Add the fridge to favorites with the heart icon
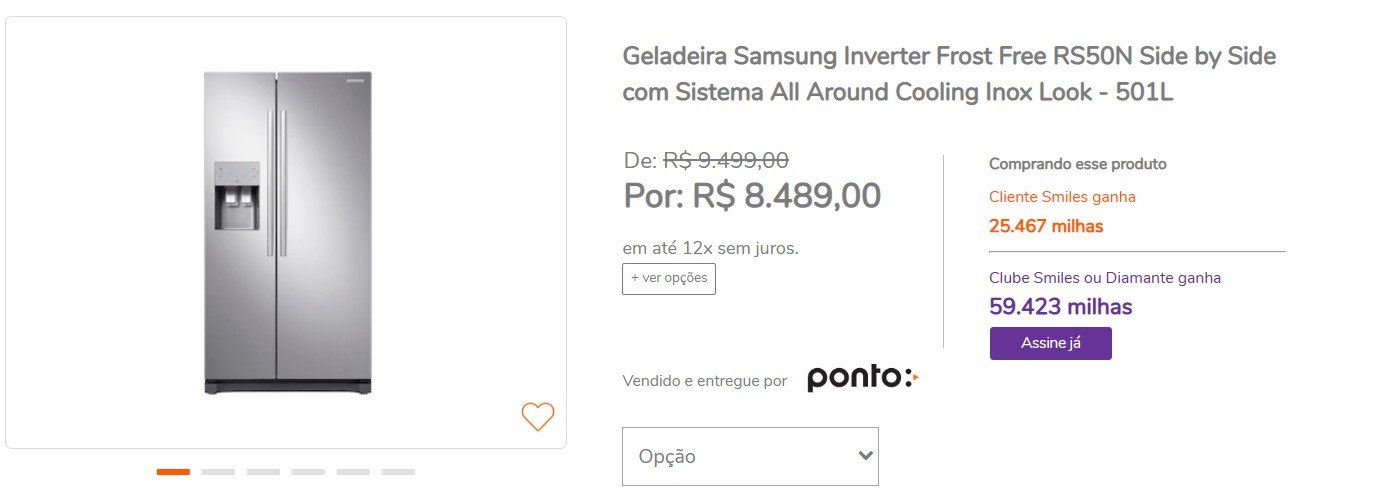The height and width of the screenshot is (498, 1373). click(538, 416)
